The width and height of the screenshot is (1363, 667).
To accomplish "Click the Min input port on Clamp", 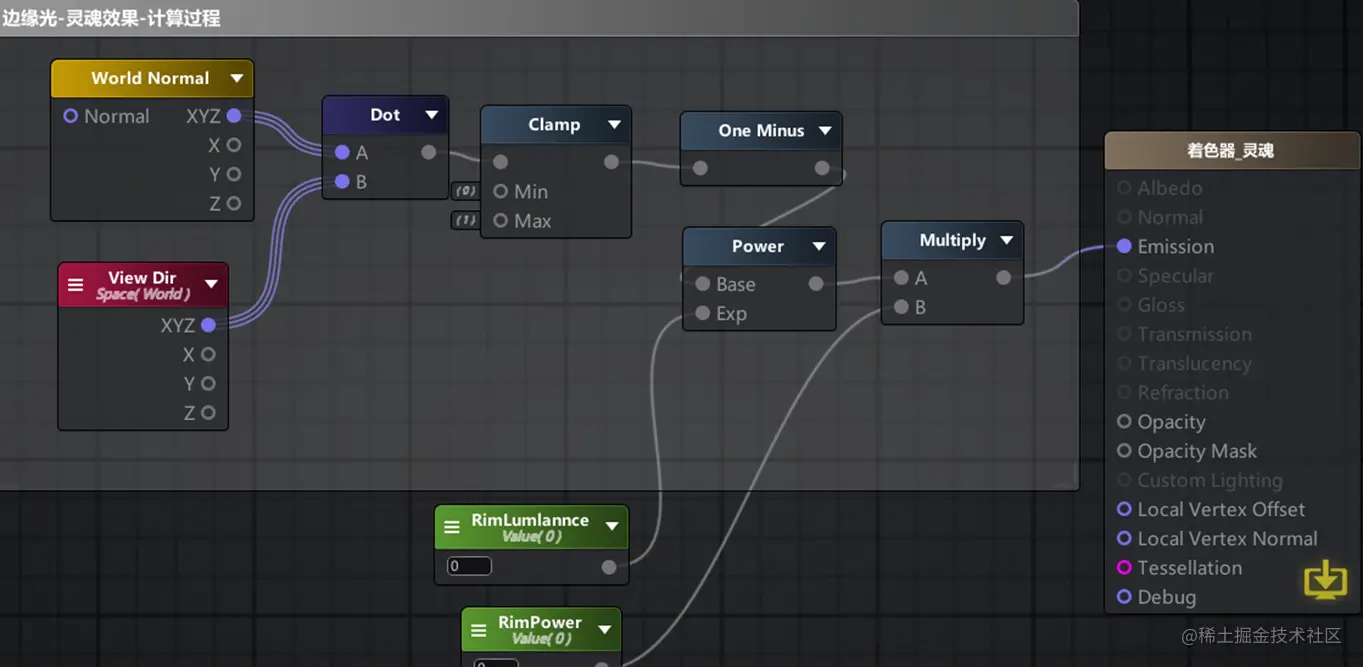I will point(500,191).
